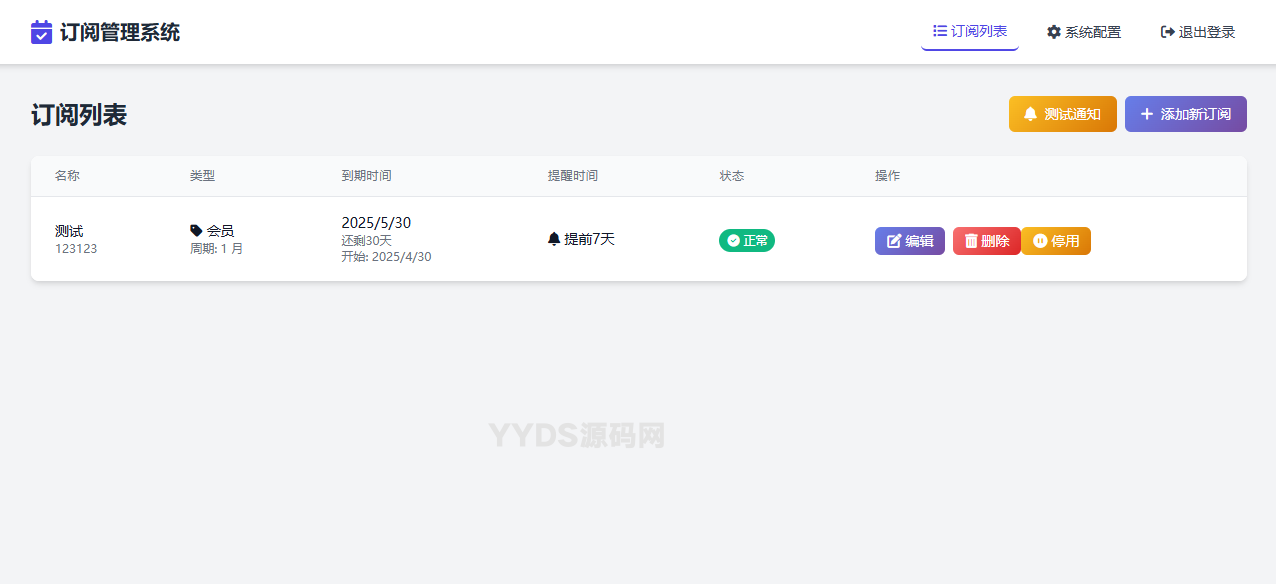The image size is (1276, 584).
Task: Click 退出登录 to log out
Action: point(1197,31)
